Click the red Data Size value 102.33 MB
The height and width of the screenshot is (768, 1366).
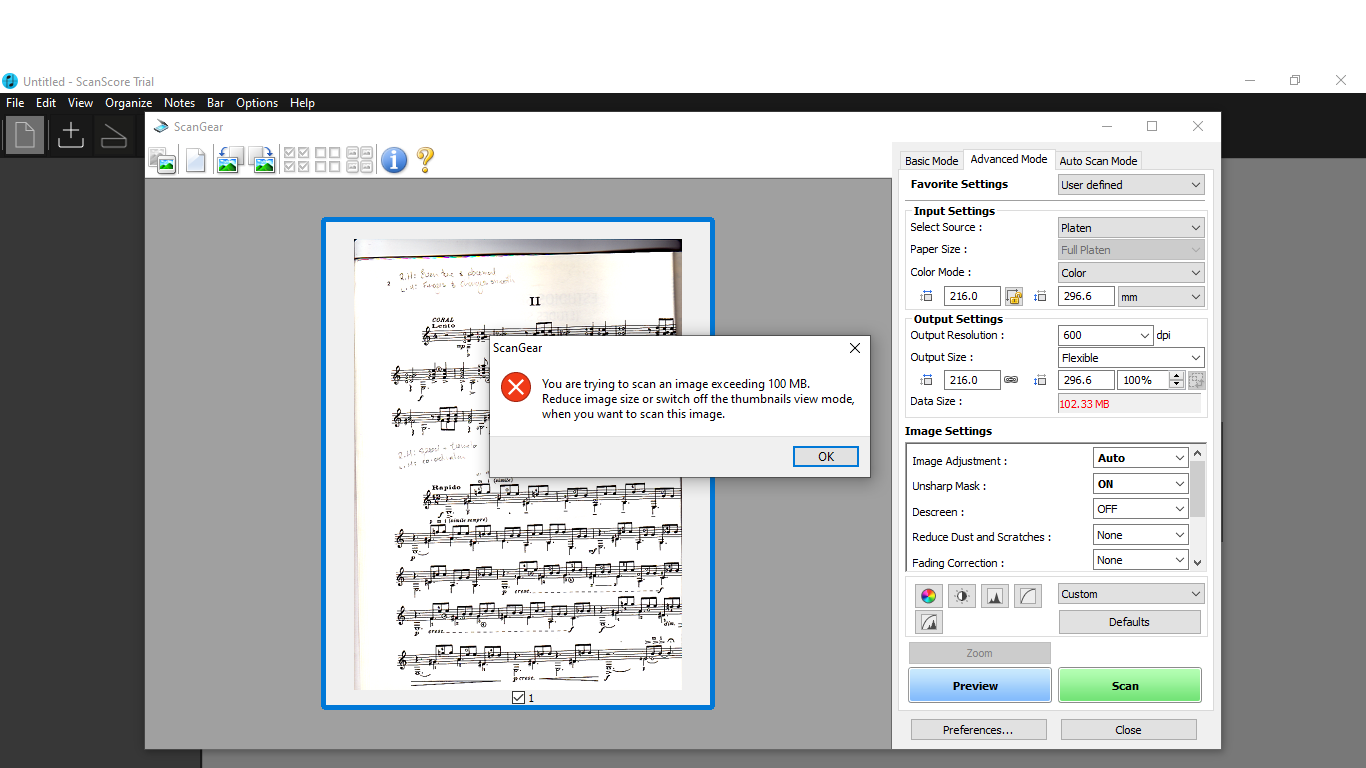coord(1085,404)
